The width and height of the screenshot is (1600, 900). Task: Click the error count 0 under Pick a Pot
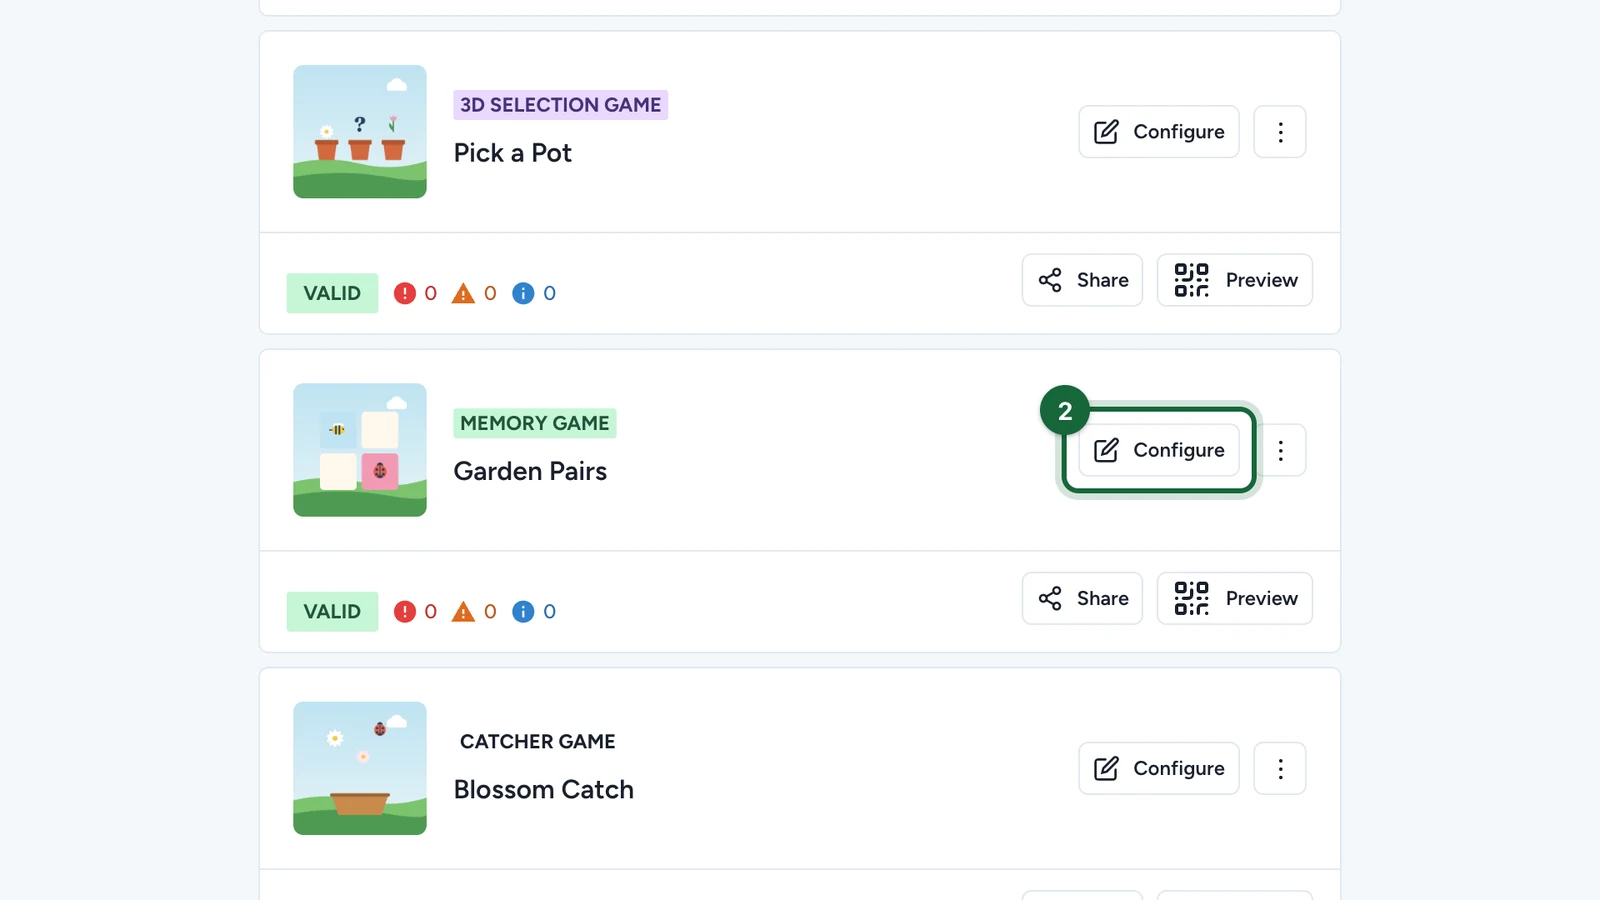(x=431, y=293)
